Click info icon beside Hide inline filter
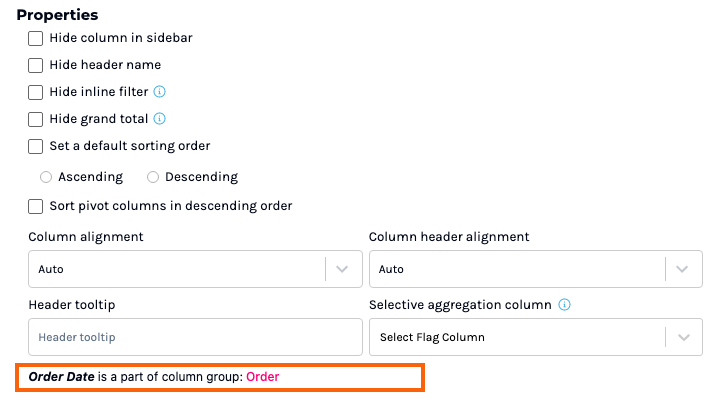The width and height of the screenshot is (716, 403). pos(159,92)
